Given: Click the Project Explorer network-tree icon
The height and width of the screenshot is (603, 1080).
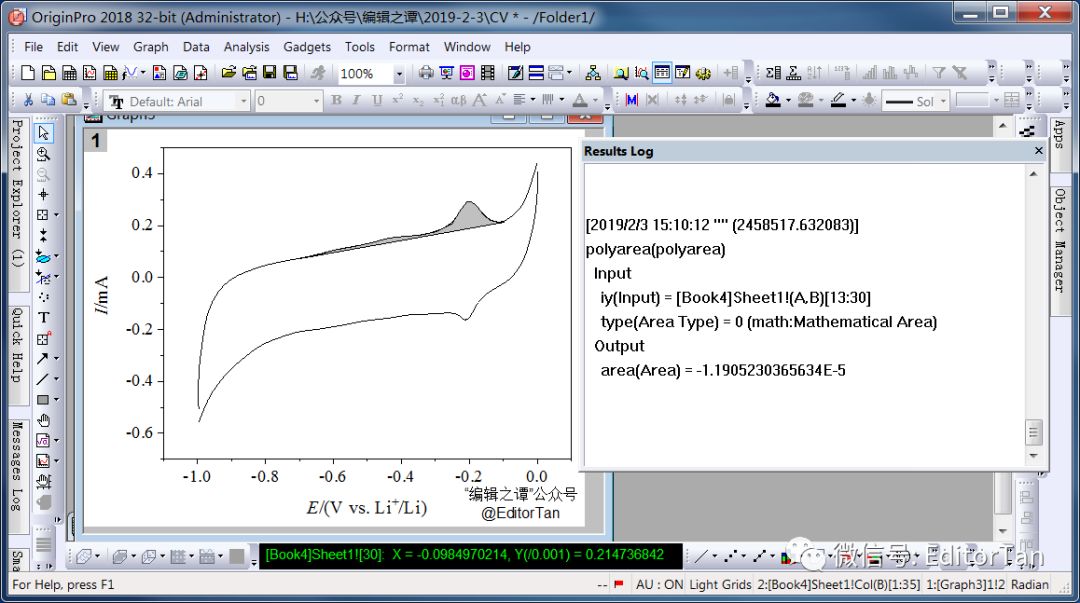Looking at the screenshot, I should (592, 73).
